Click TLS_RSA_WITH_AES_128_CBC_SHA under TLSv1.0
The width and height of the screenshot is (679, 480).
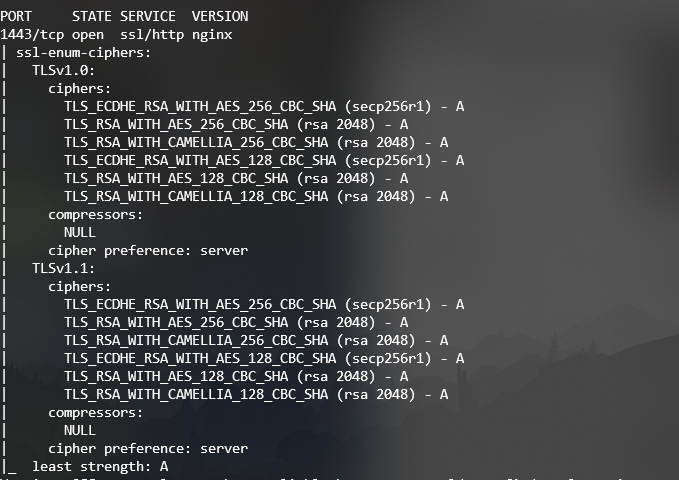236,178
